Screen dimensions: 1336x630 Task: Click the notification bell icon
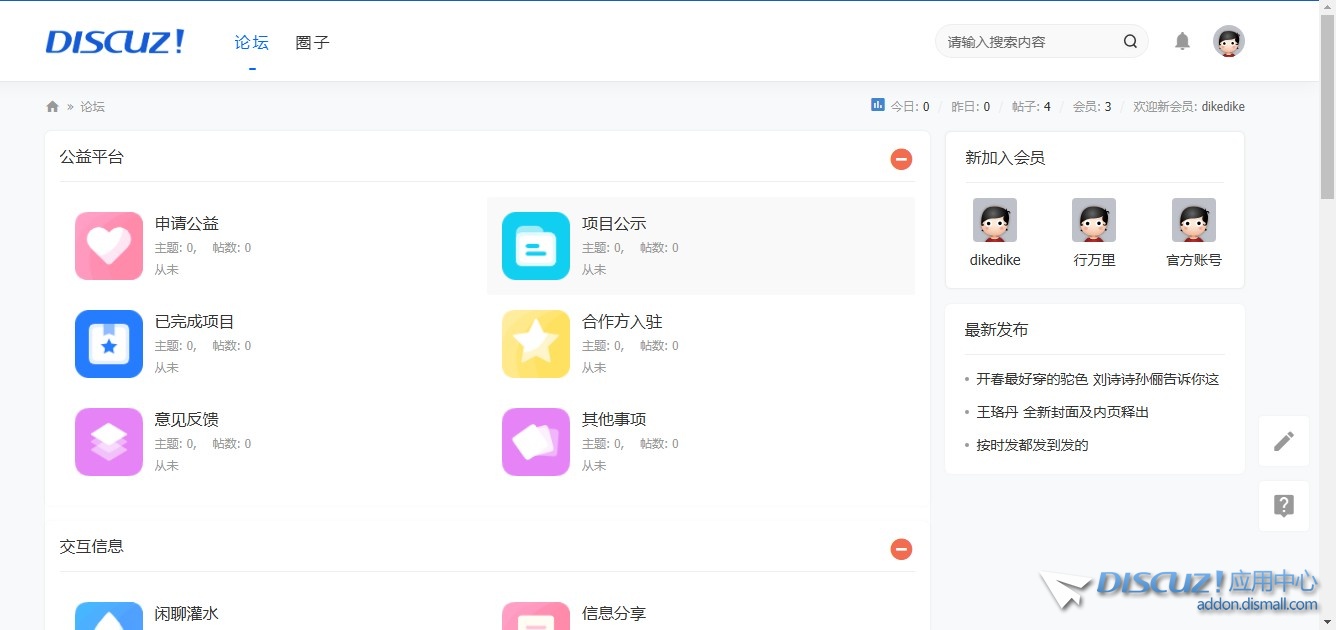(1182, 41)
